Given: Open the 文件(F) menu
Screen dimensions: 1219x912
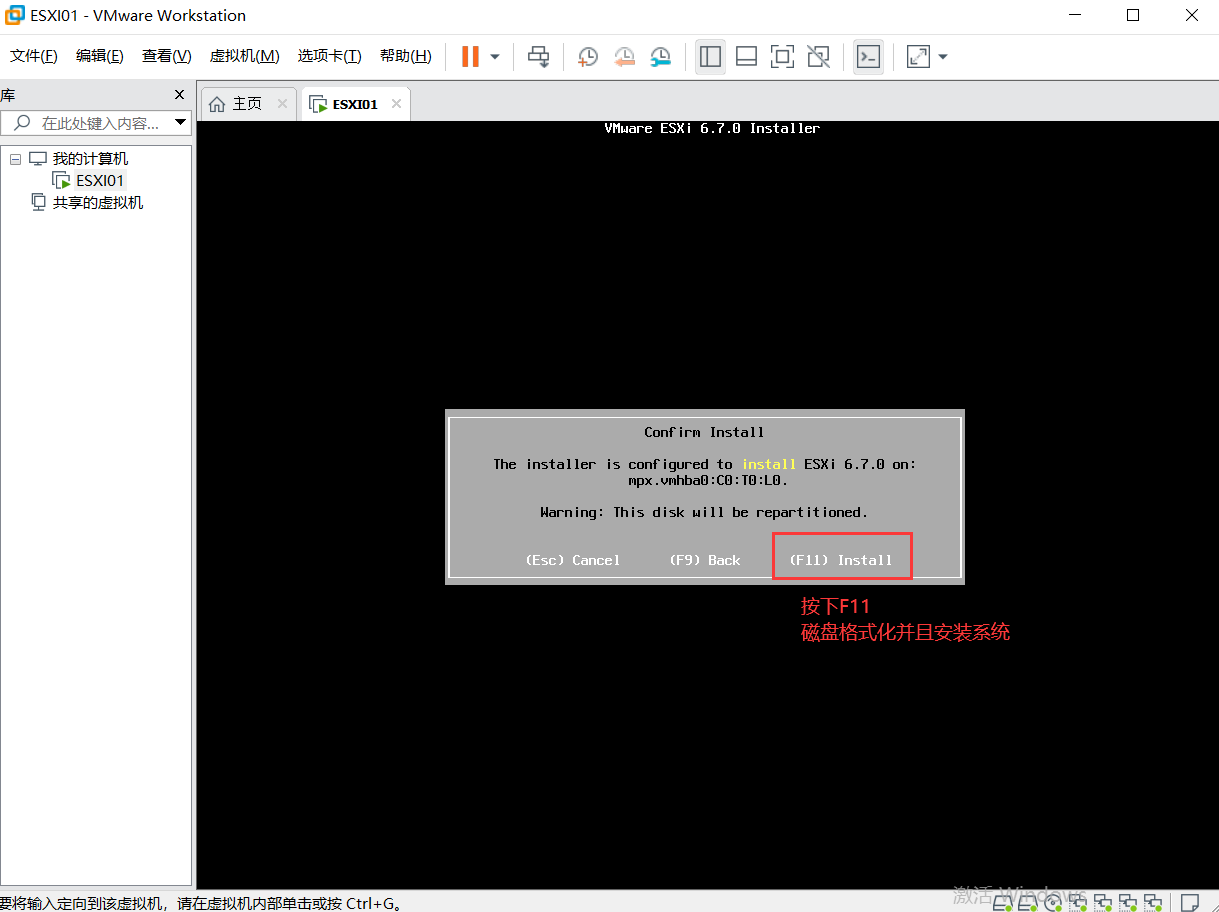Looking at the screenshot, I should [x=34, y=56].
